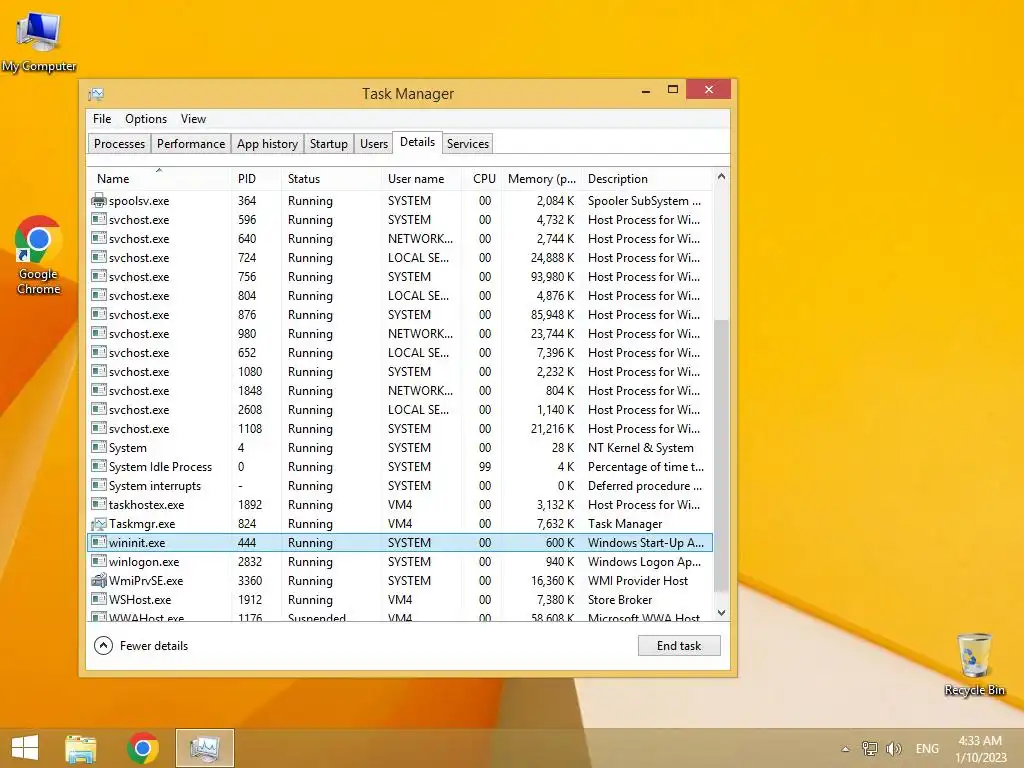Sort by Memory column header

click(542, 179)
